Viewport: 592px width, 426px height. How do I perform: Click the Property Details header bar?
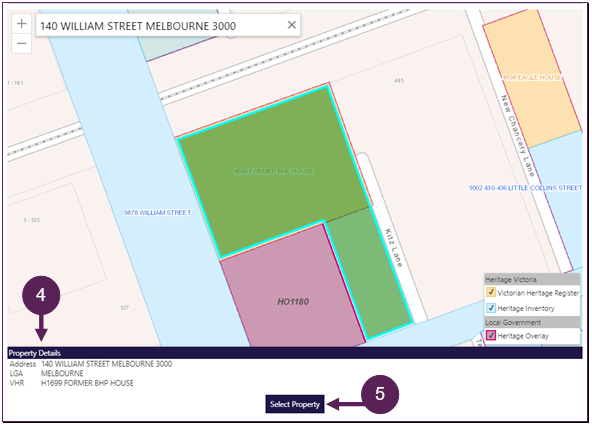click(295, 353)
